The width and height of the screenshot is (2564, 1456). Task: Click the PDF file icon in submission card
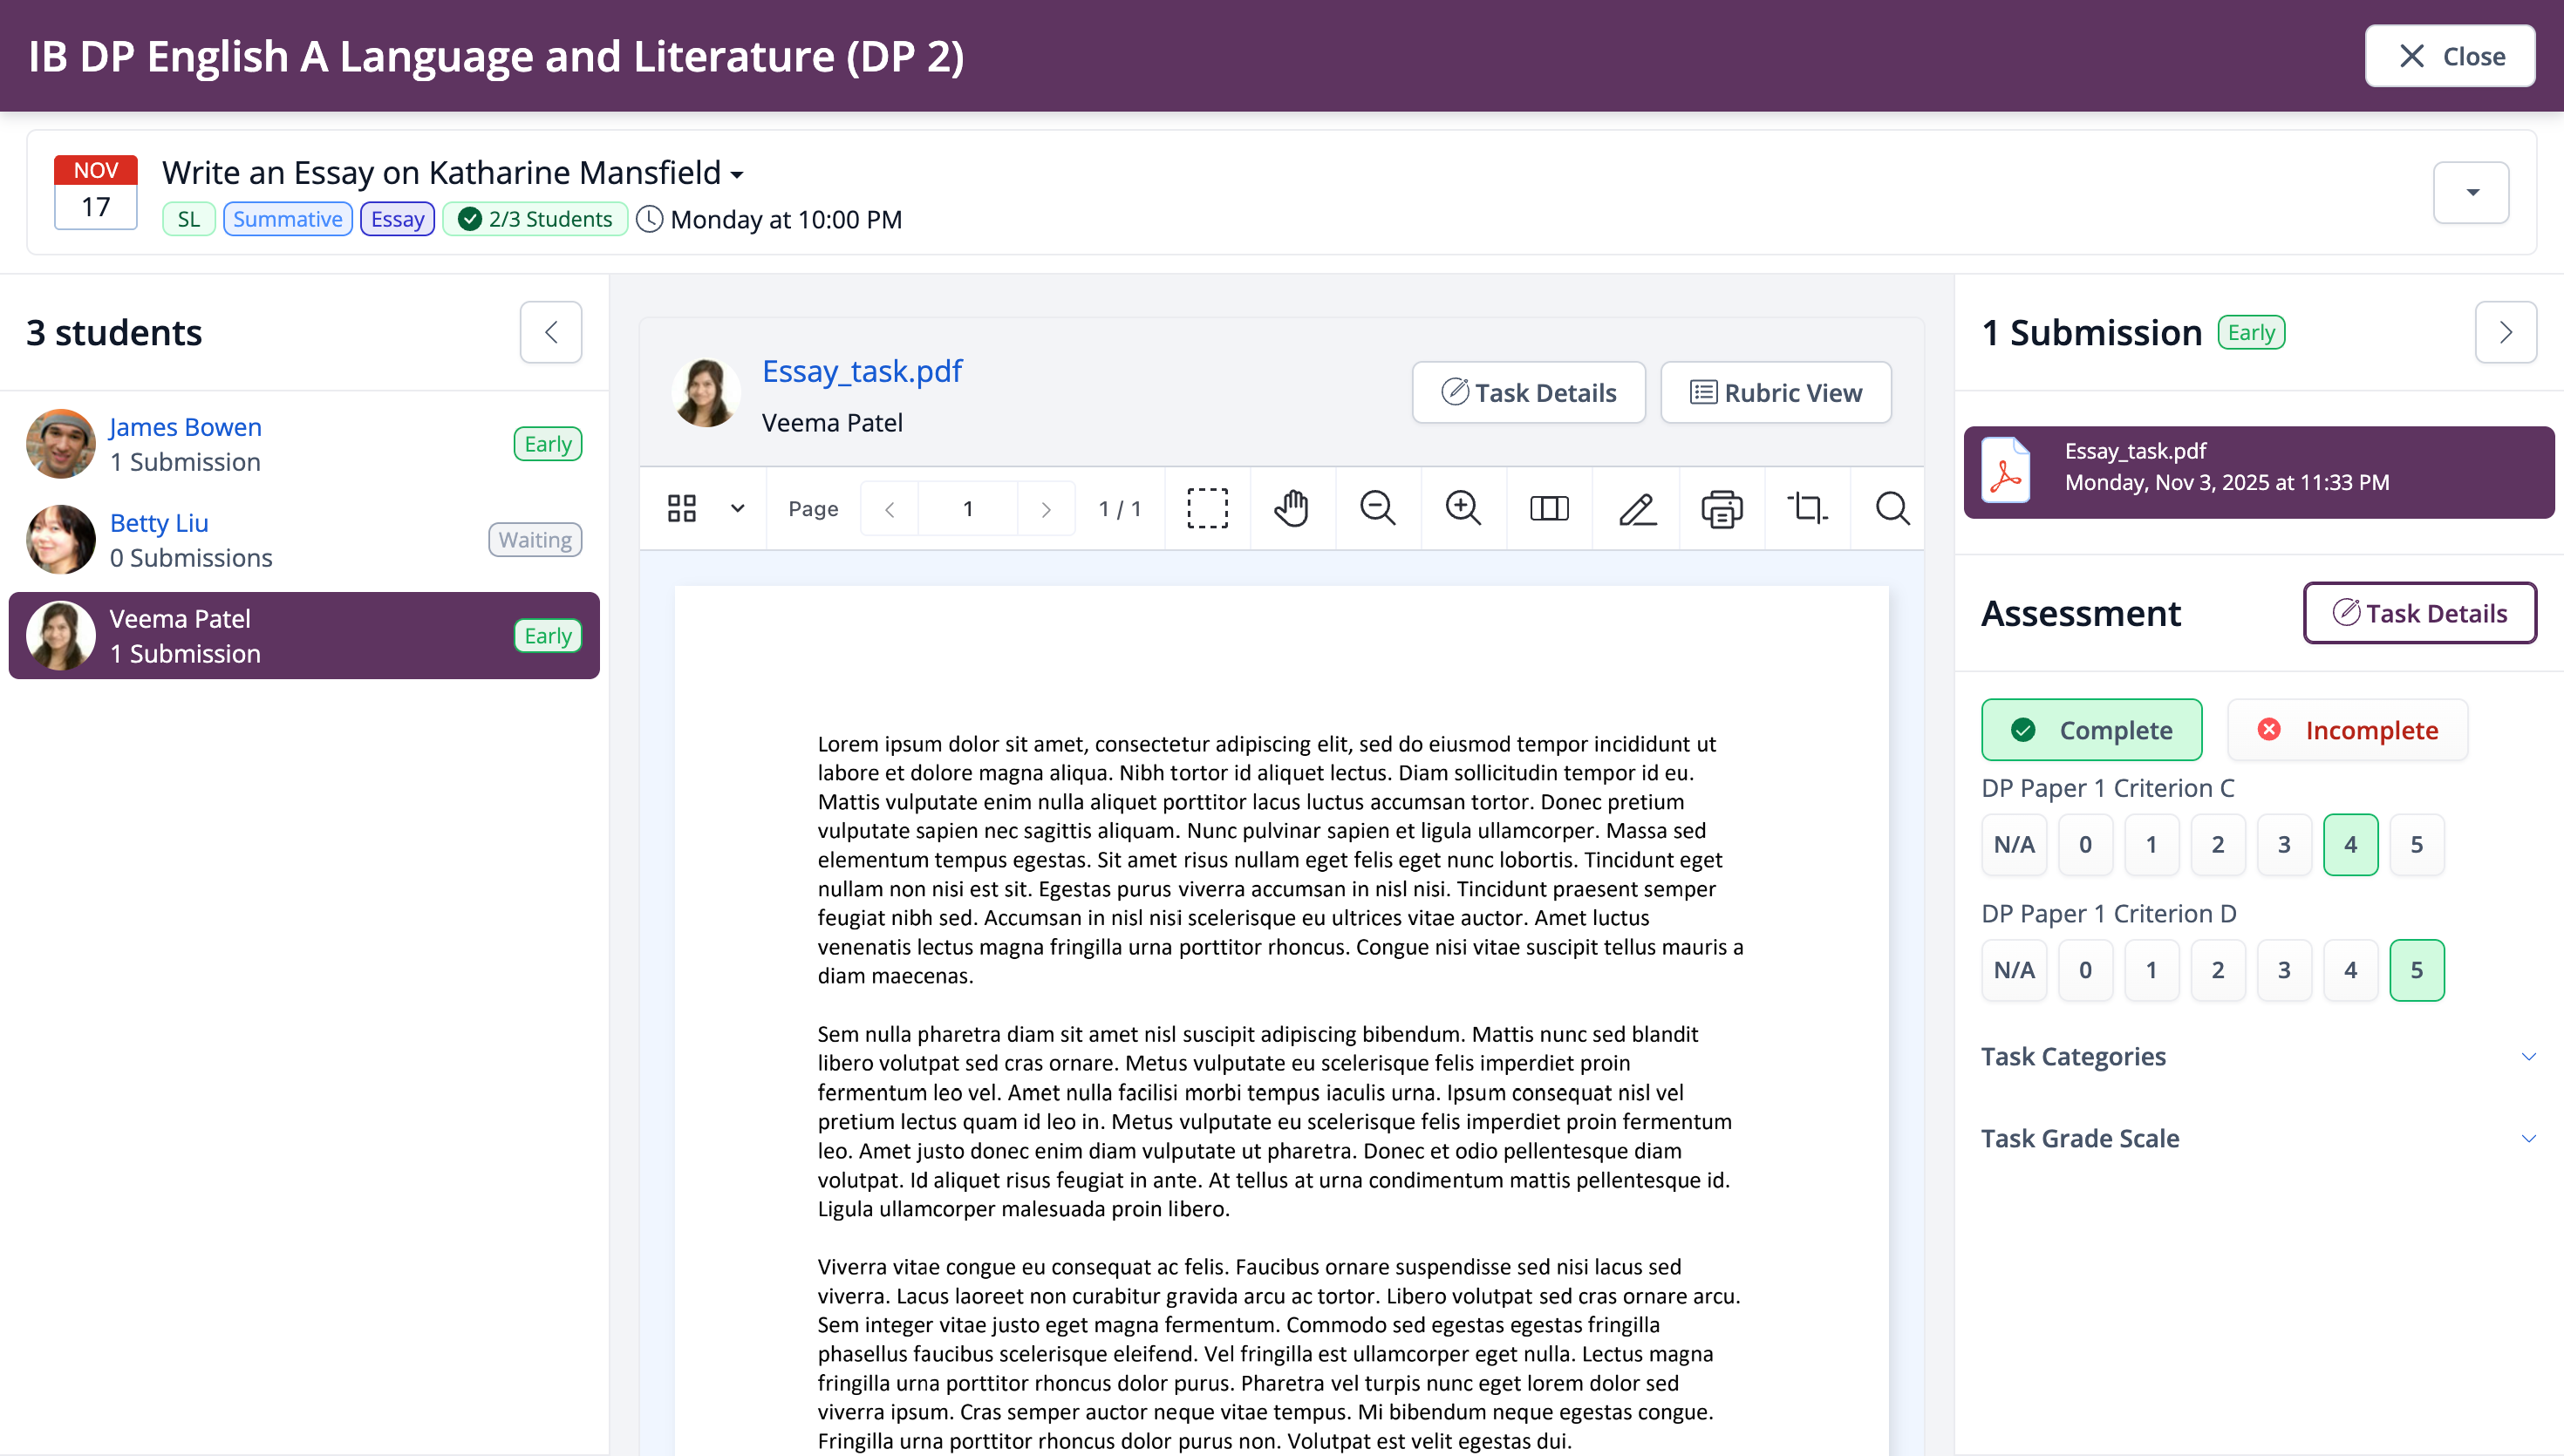2006,471
